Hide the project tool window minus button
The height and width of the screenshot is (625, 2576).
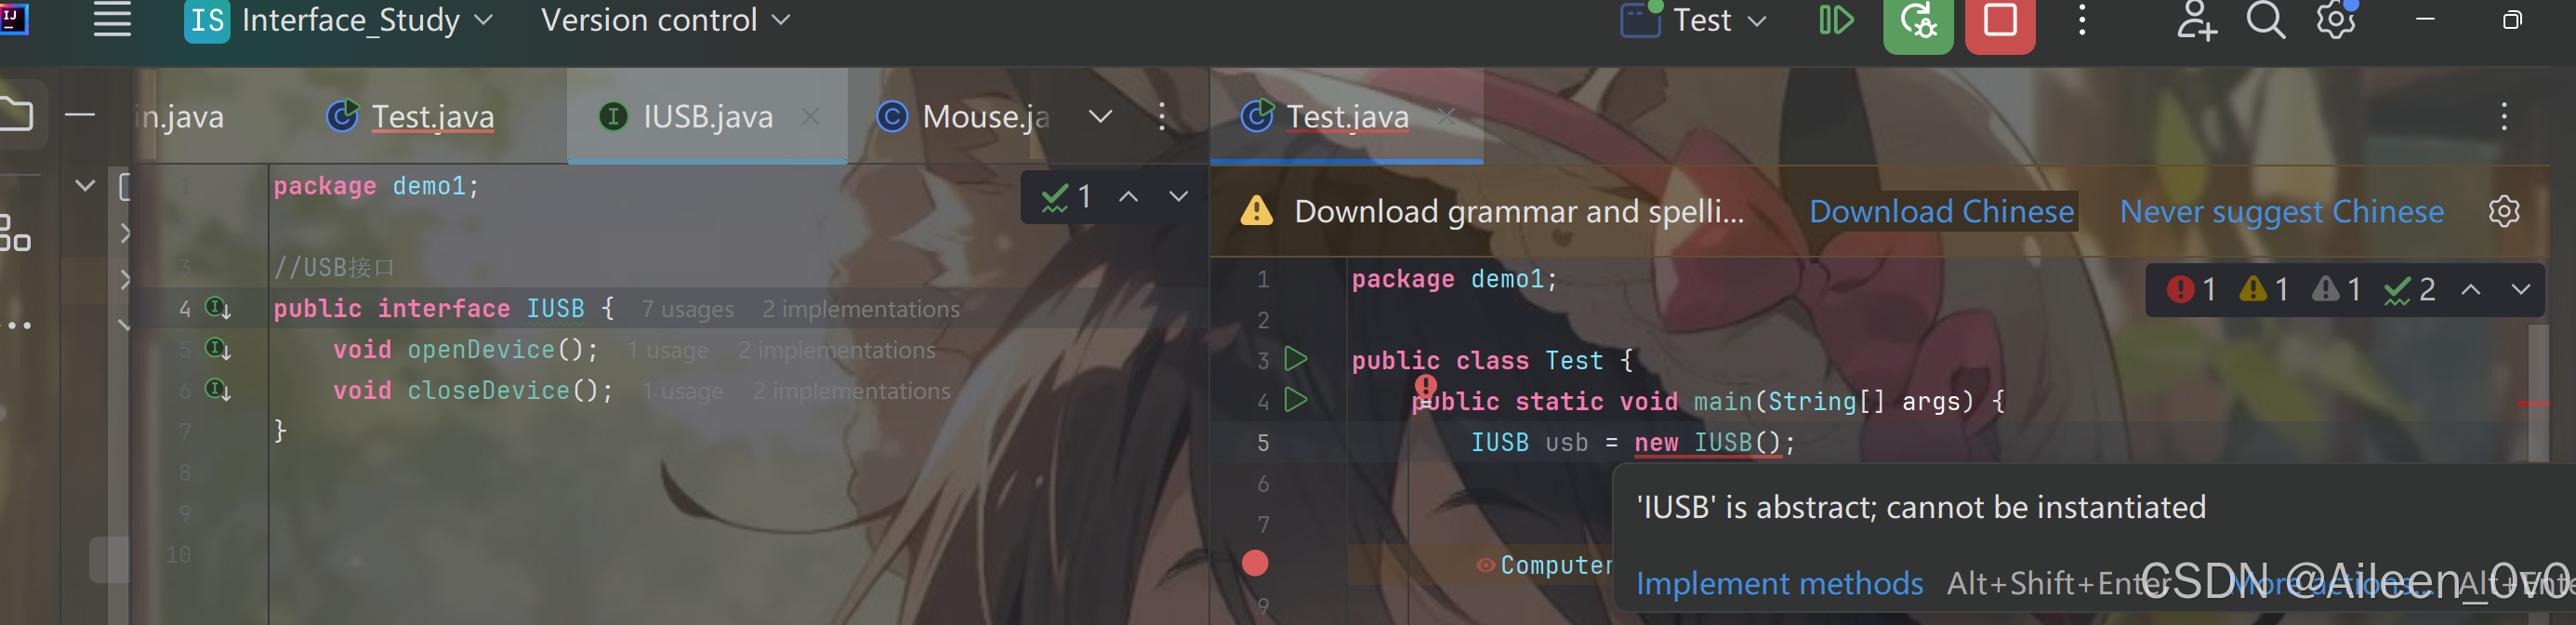coord(80,116)
